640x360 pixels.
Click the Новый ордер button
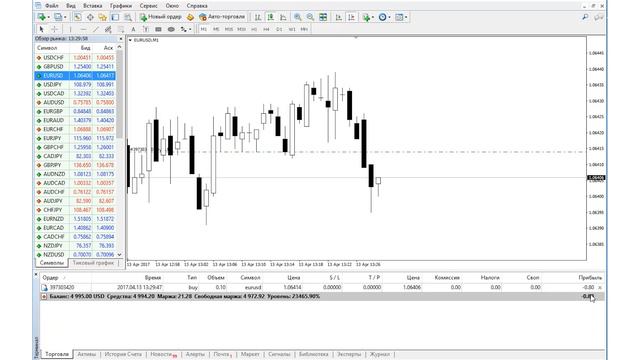tap(160, 17)
